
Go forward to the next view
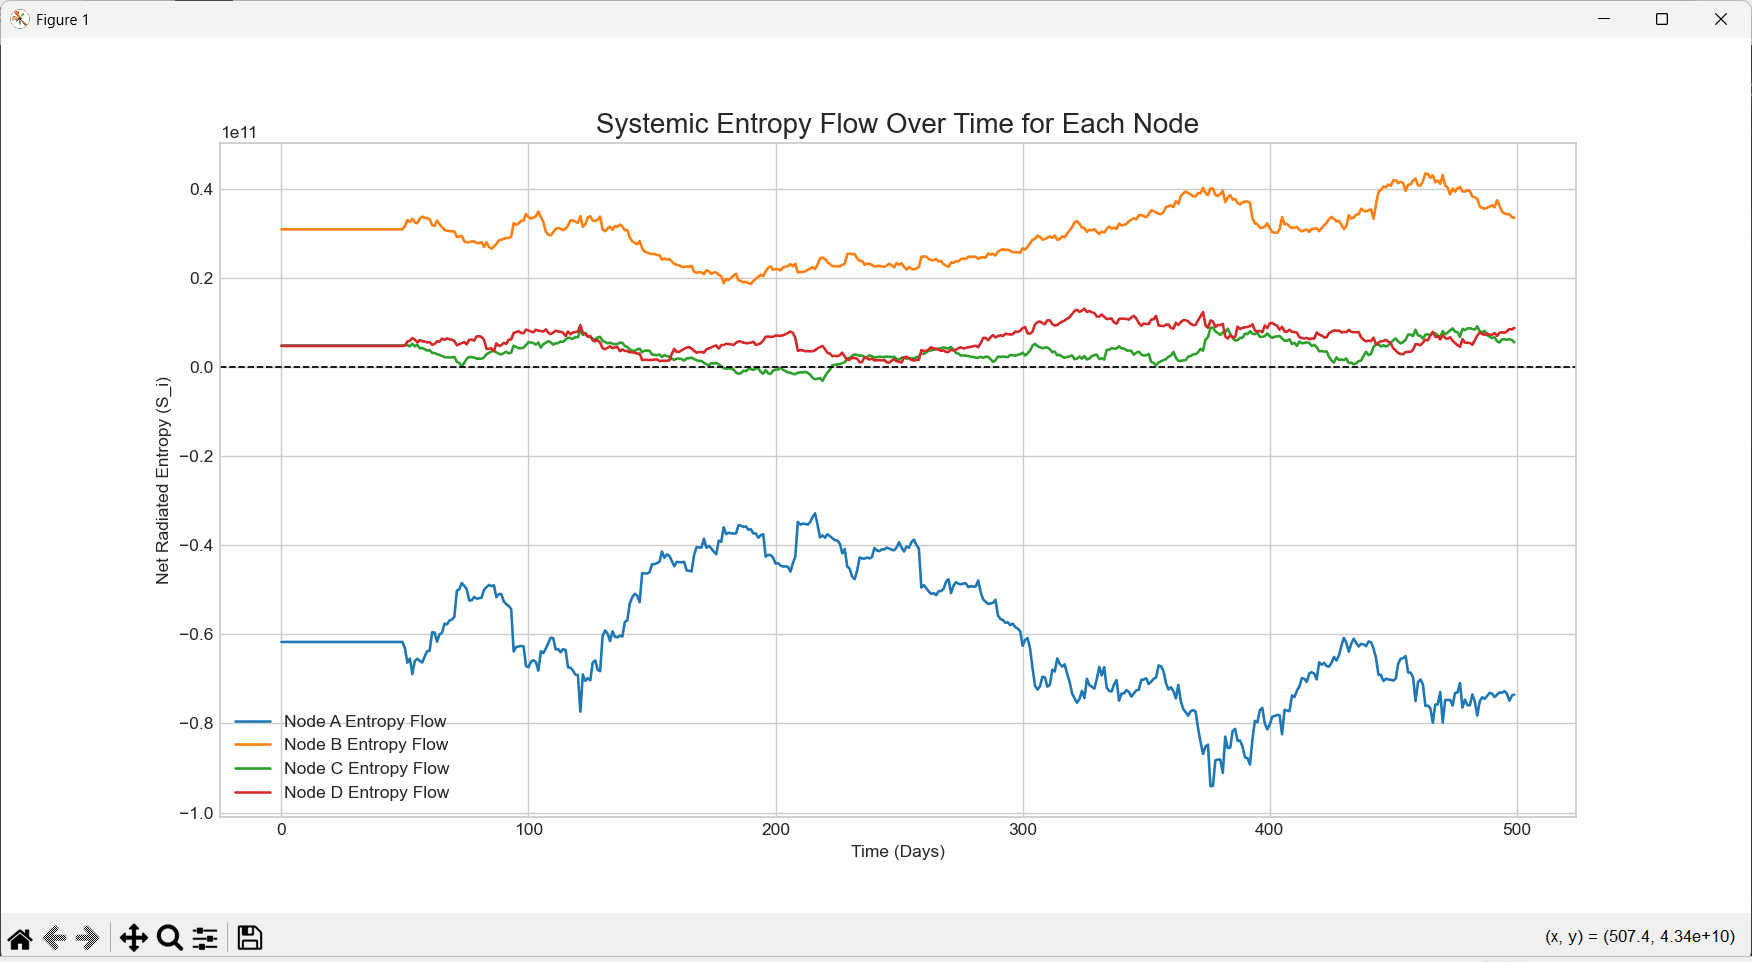(88, 938)
